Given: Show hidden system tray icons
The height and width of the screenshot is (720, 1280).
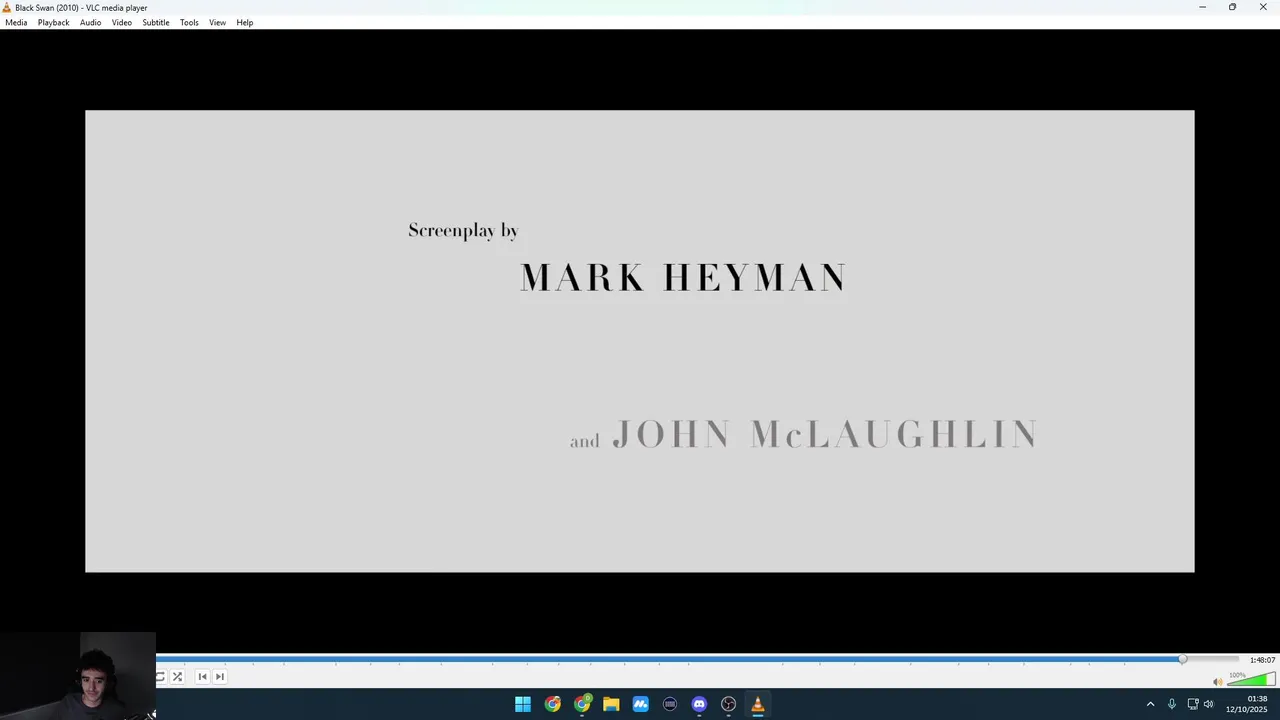Looking at the screenshot, I should 1150,704.
